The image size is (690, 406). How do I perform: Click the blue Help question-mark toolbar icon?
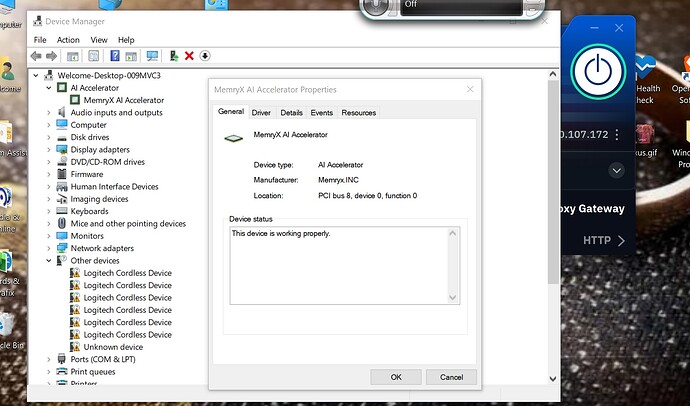[115, 56]
